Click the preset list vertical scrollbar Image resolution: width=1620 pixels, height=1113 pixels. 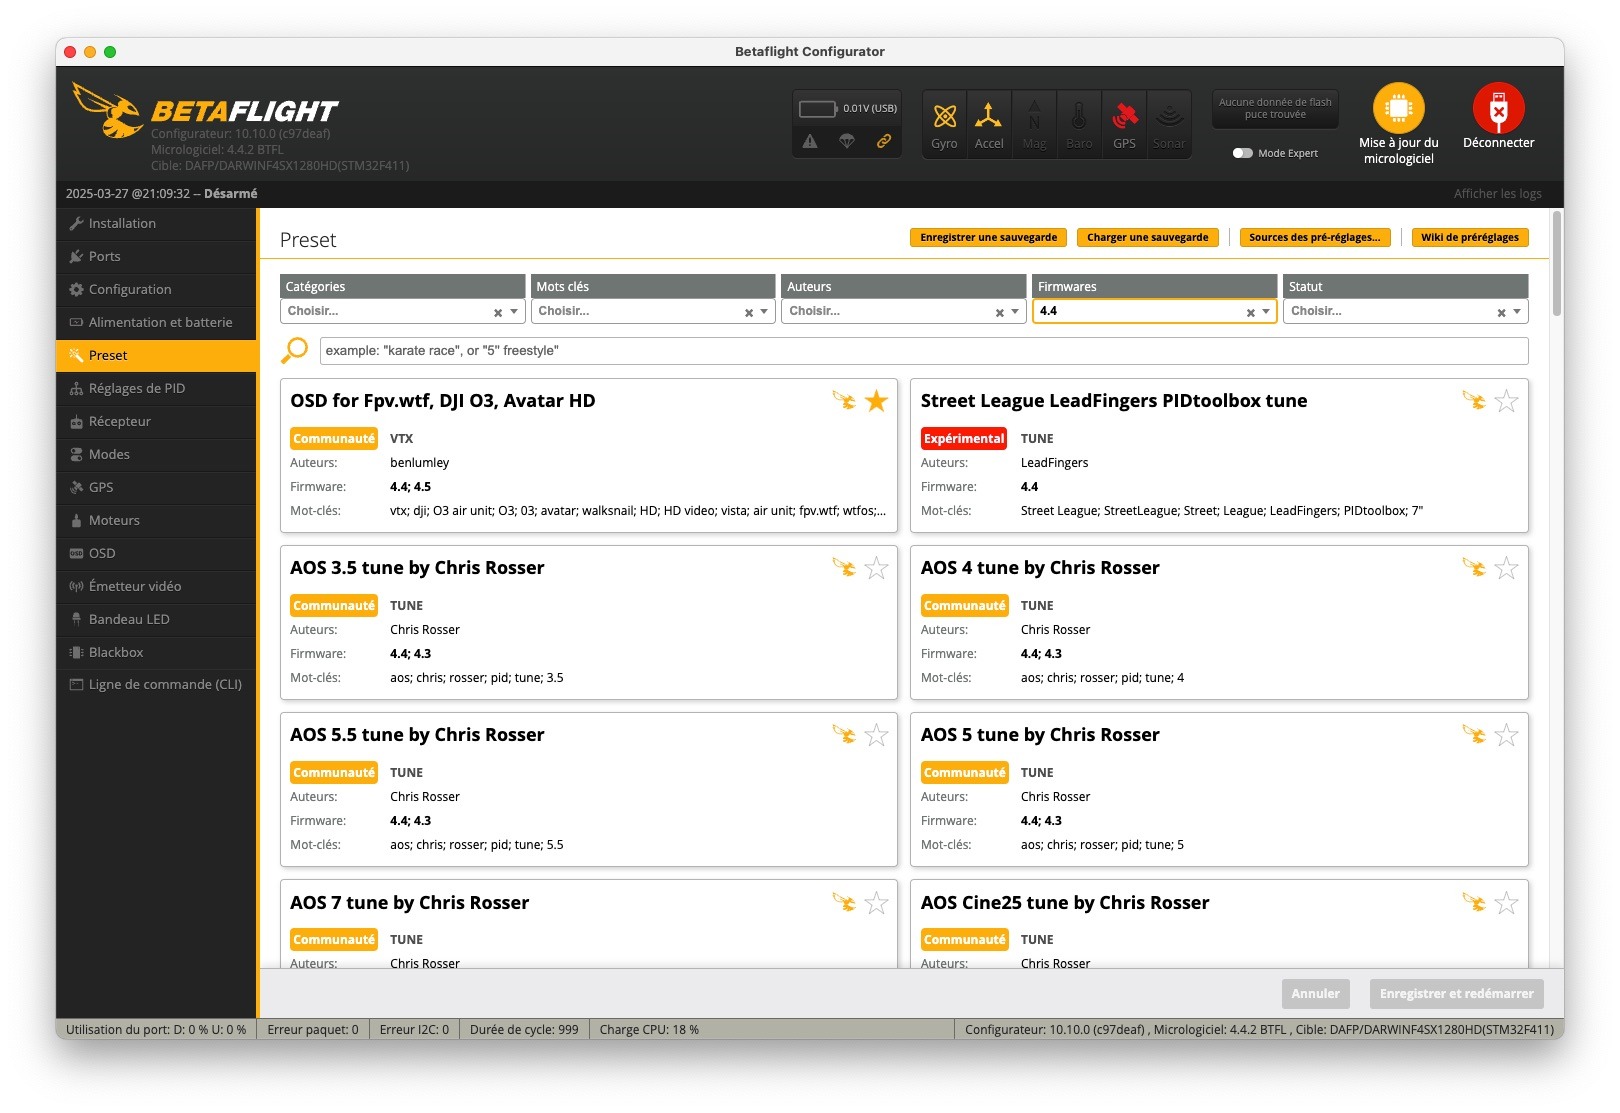[x=1557, y=264]
